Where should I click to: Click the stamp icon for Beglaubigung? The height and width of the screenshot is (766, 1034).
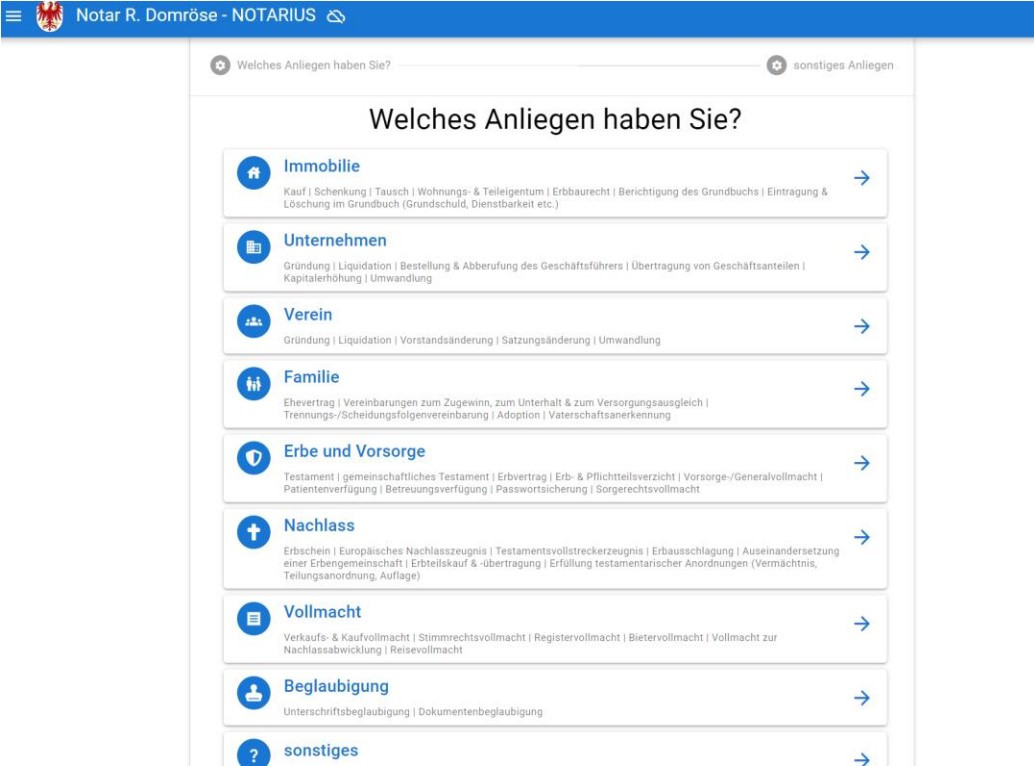point(254,693)
